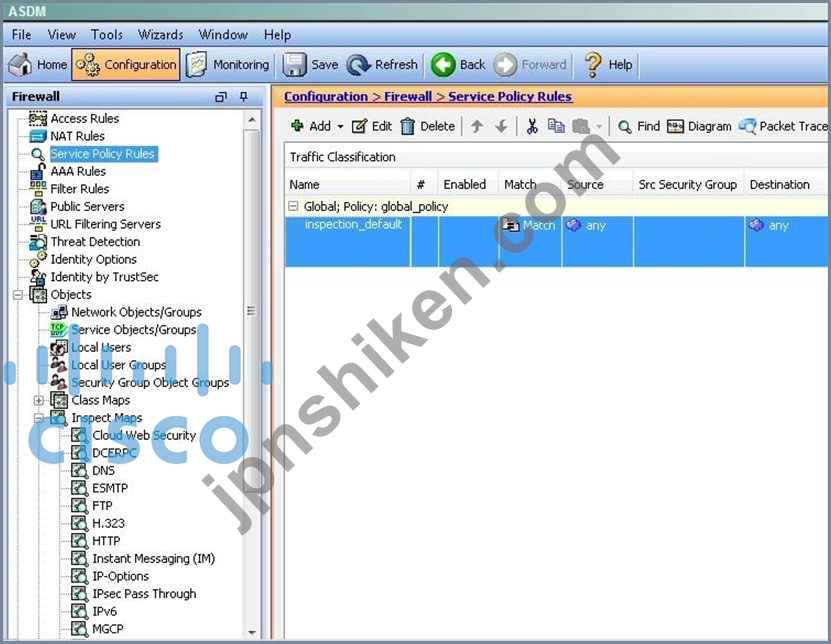Open Local Users

pyautogui.click(x=101, y=347)
